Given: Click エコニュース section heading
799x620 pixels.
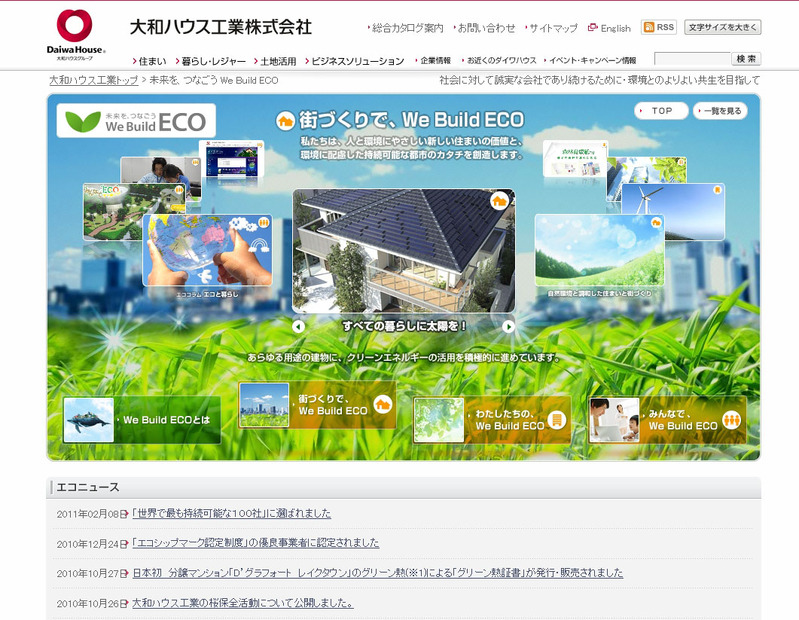Looking at the screenshot, I should click(88, 488).
